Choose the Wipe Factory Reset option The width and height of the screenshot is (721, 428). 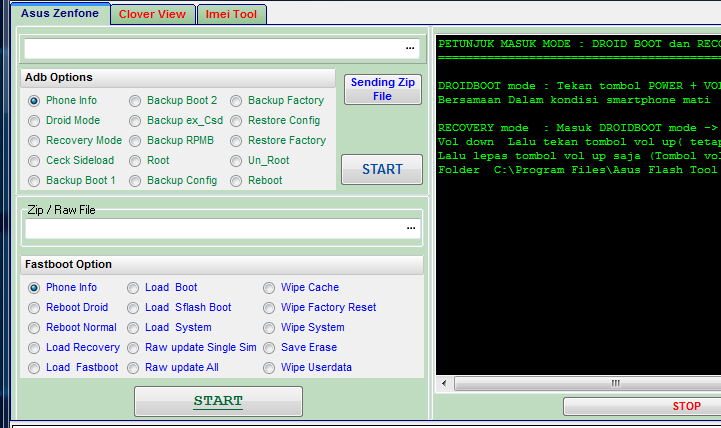click(x=269, y=308)
